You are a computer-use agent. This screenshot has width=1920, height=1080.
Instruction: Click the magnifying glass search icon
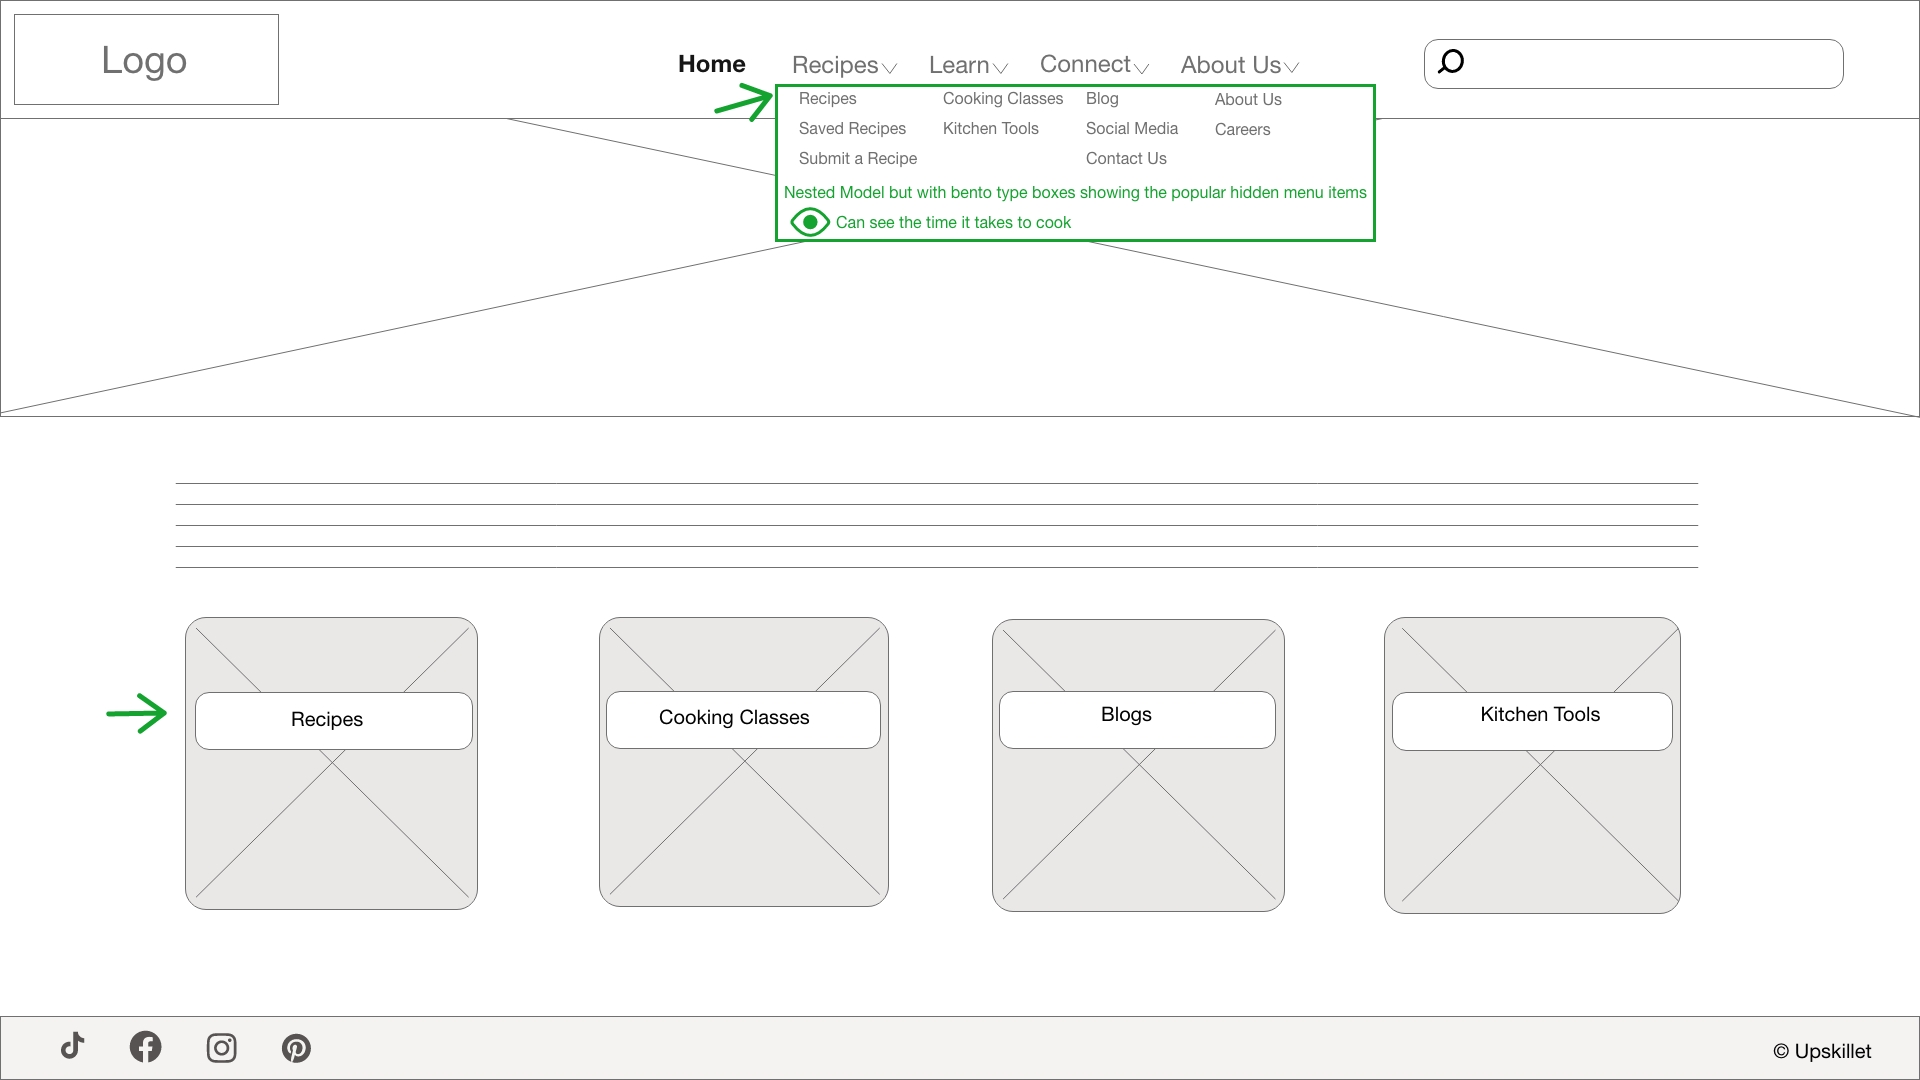pyautogui.click(x=1451, y=62)
